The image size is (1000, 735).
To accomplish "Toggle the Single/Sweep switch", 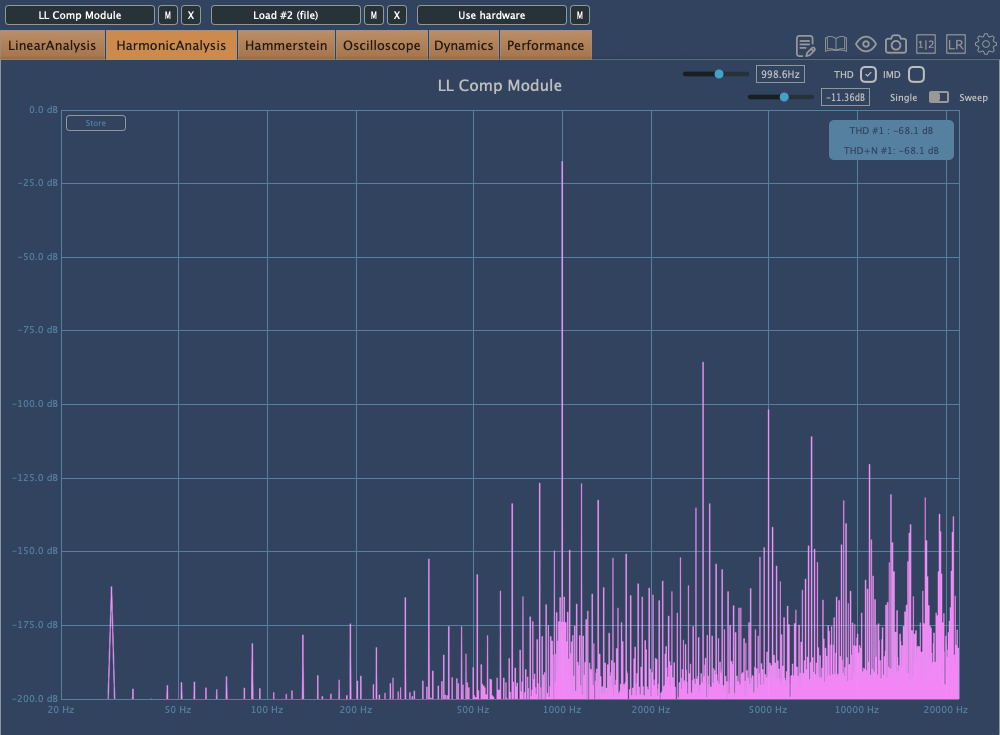I will 938,97.
